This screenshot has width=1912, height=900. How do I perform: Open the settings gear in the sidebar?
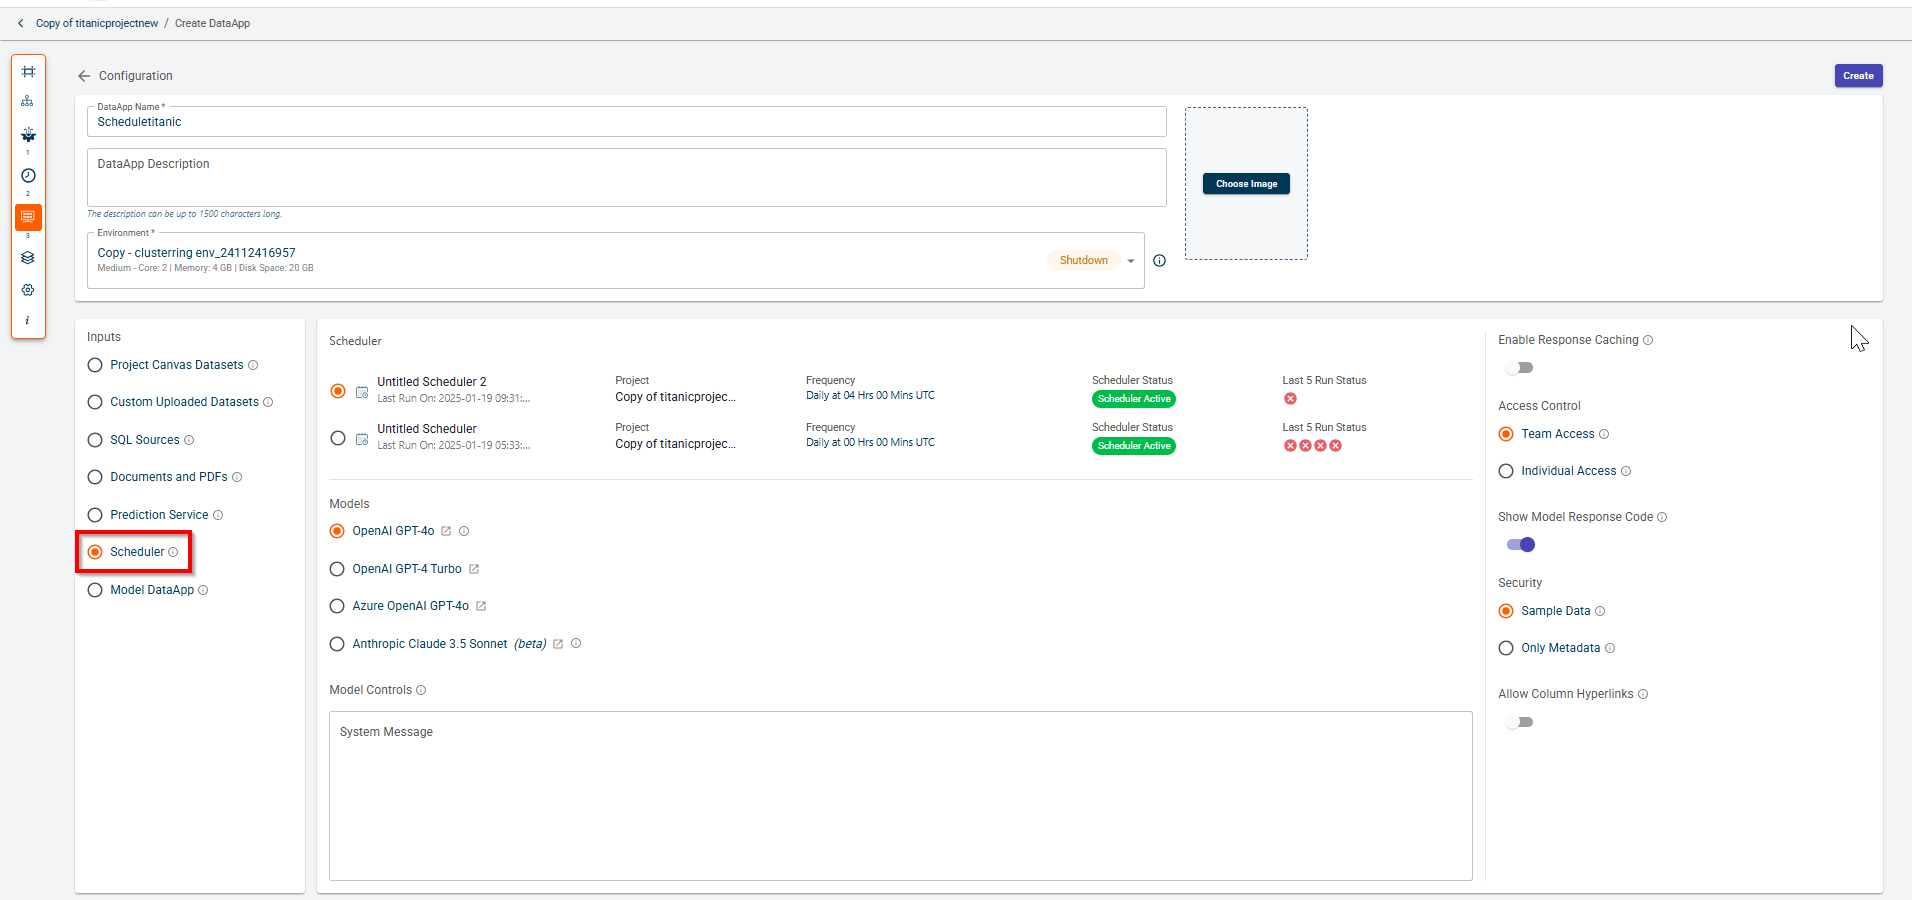point(28,290)
